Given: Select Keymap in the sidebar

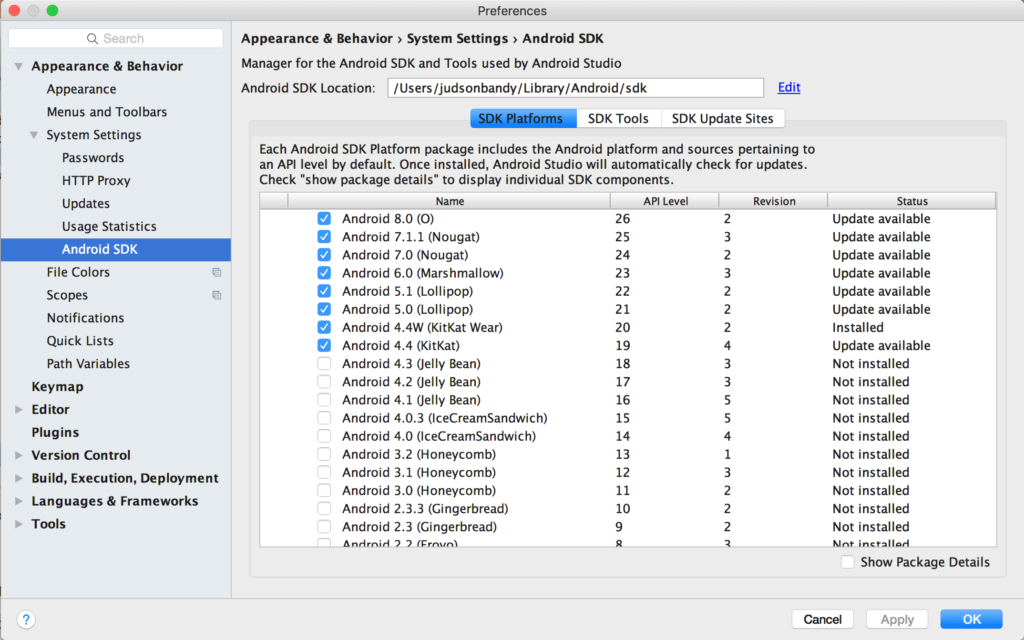Looking at the screenshot, I should 57,386.
